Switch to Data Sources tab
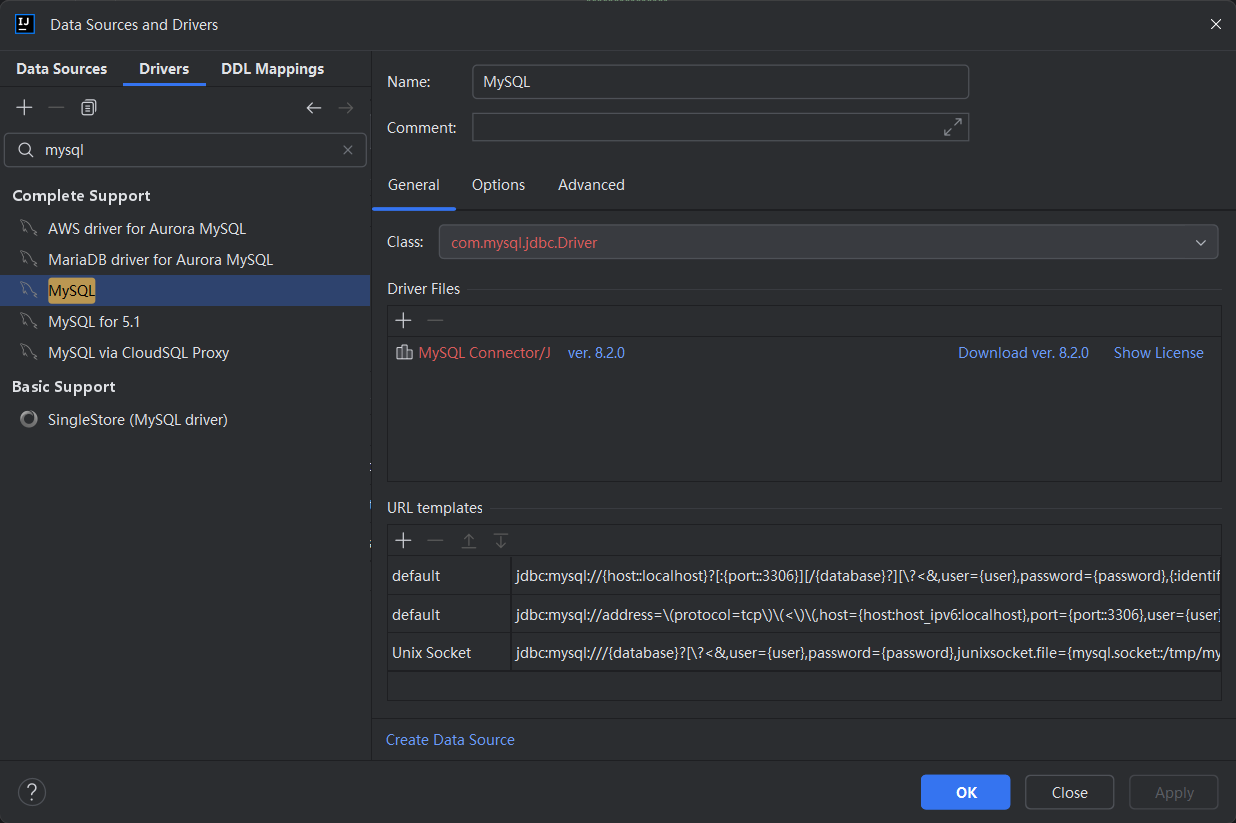Viewport: 1236px width, 823px height. click(x=62, y=69)
